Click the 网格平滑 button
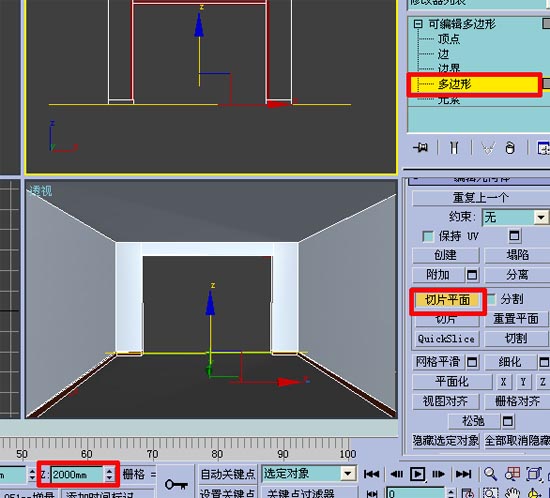Viewport: 550px width, 498px height. coord(438,362)
